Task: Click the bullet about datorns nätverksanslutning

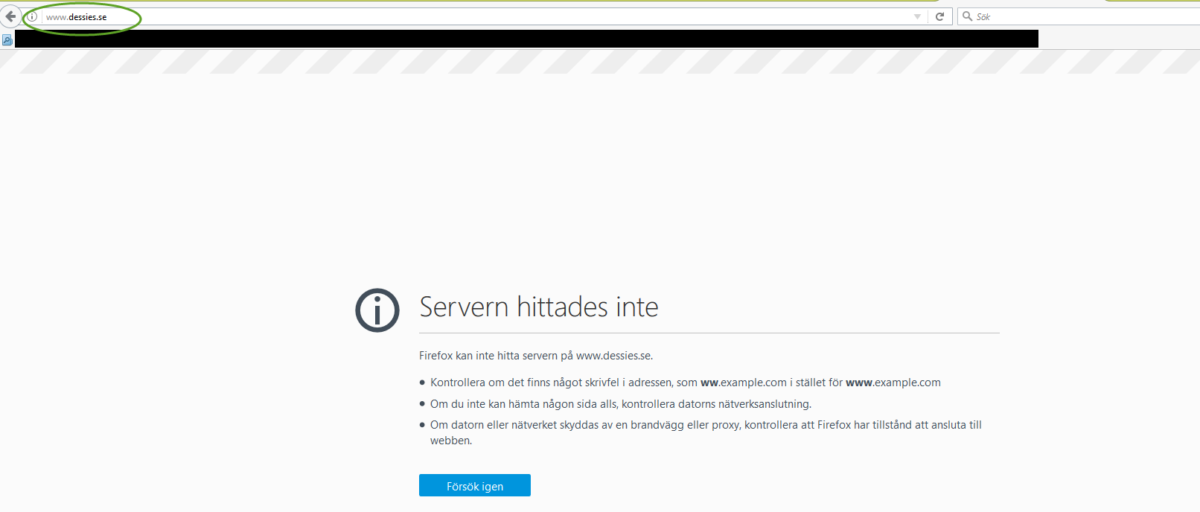Action: click(x=621, y=404)
